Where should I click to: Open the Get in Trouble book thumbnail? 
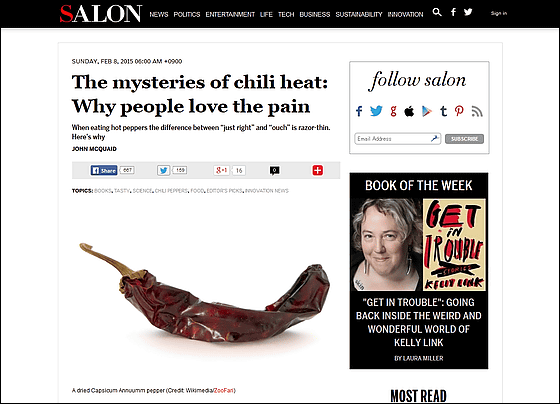(454, 245)
